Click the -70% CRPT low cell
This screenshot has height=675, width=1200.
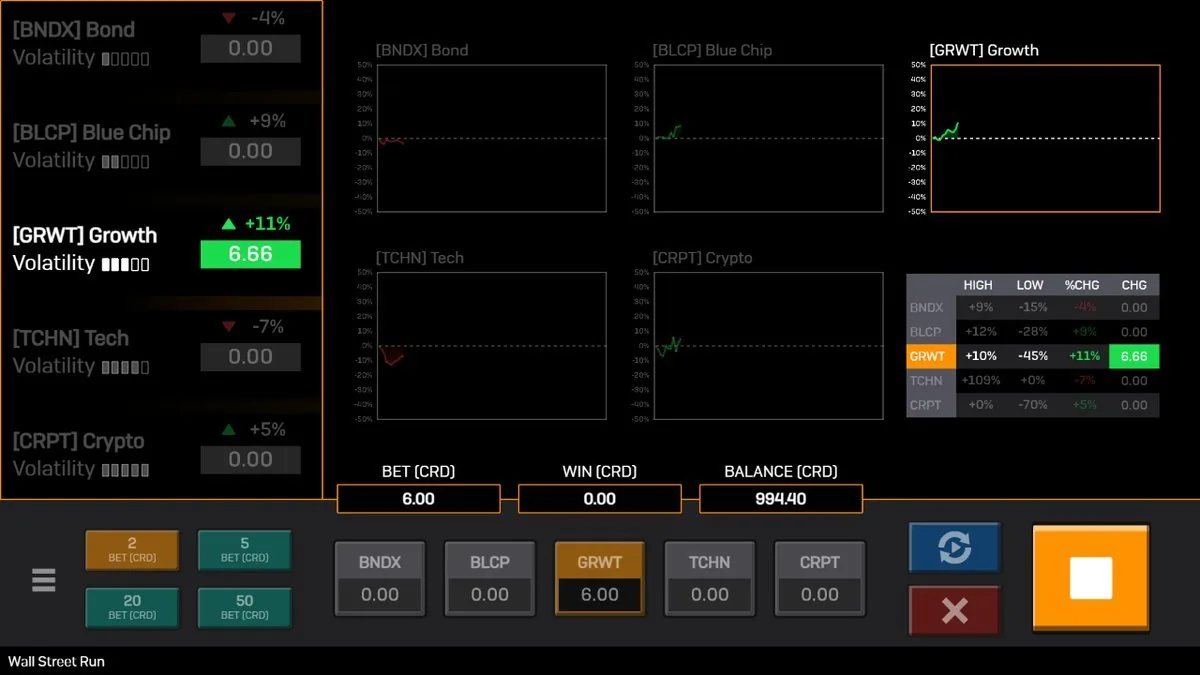tap(1031, 405)
